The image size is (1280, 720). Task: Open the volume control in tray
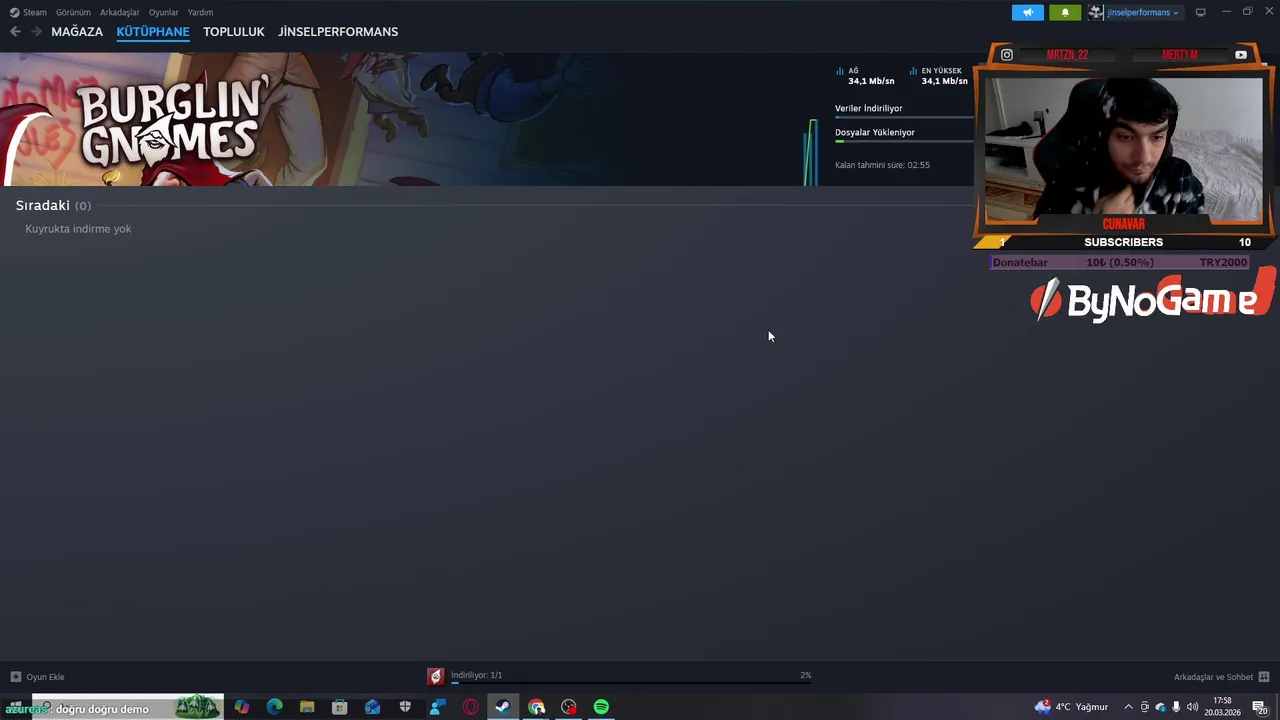[x=1192, y=707]
